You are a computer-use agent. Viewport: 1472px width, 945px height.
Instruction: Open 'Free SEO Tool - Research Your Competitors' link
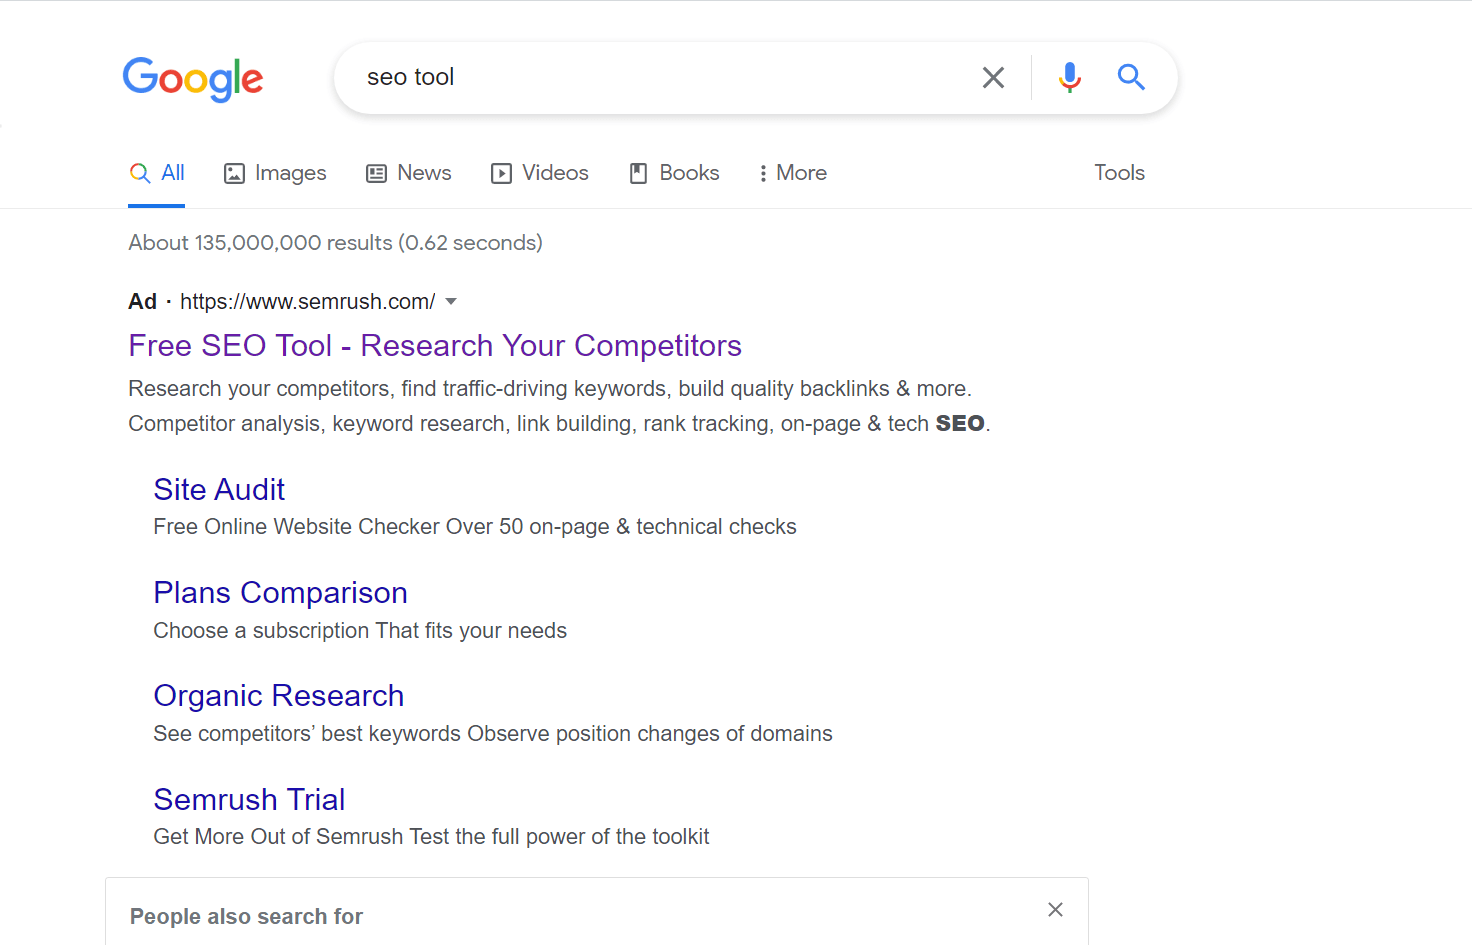click(x=435, y=345)
